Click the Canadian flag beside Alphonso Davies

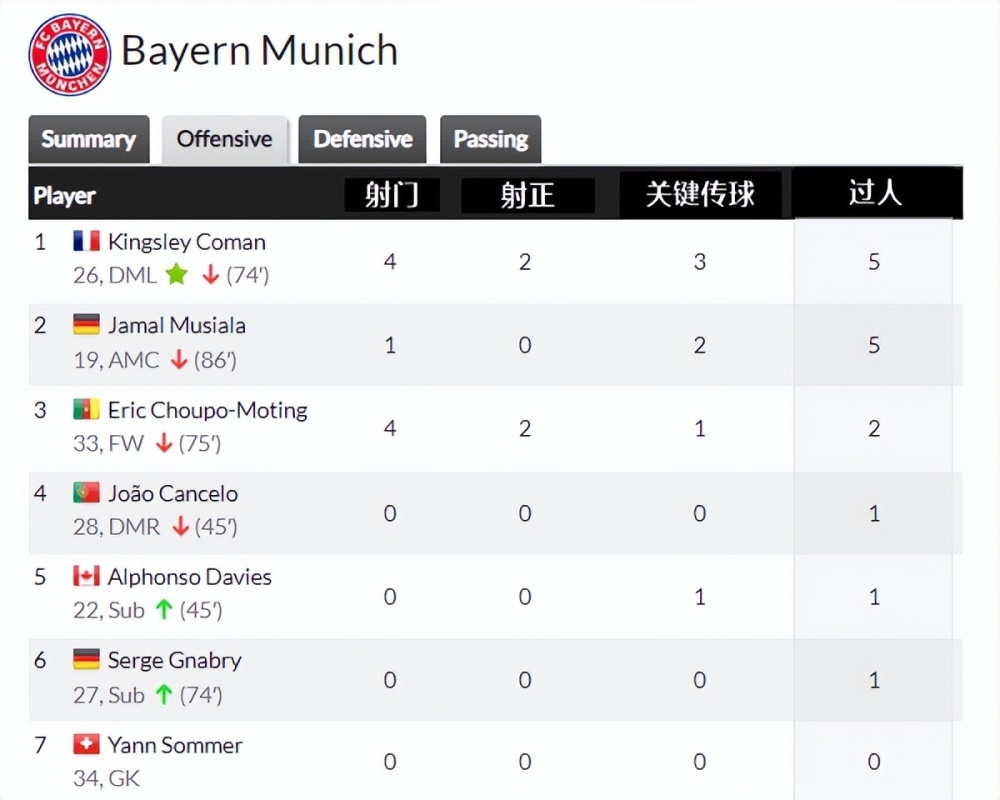86,576
